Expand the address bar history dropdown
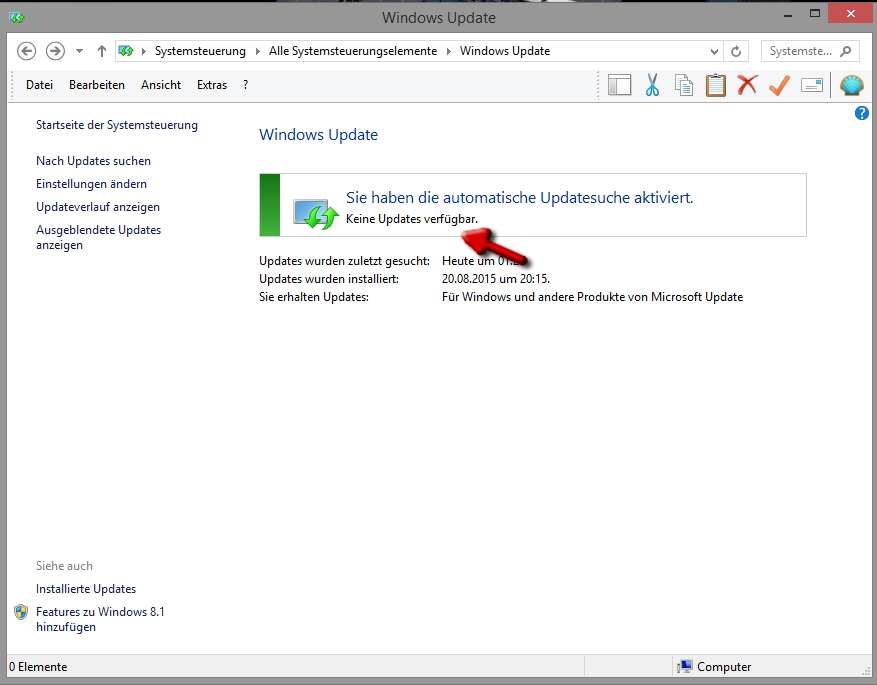The width and height of the screenshot is (877, 685). [x=714, y=51]
